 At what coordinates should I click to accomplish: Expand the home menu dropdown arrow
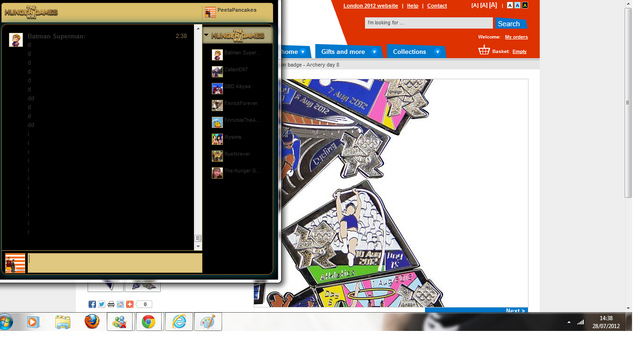303,52
